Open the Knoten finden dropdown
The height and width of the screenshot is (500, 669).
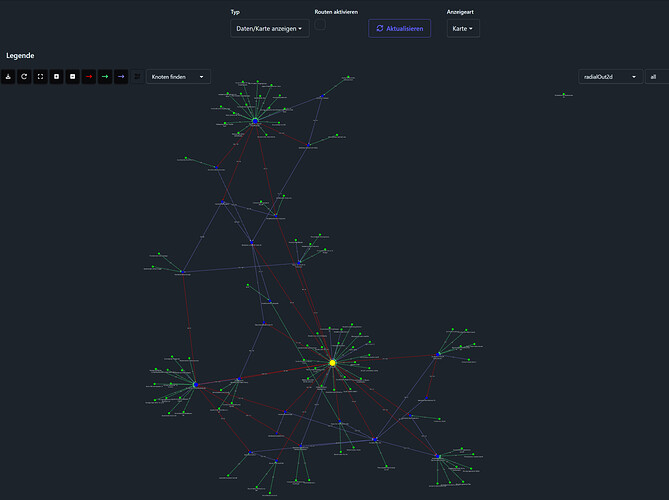point(178,77)
